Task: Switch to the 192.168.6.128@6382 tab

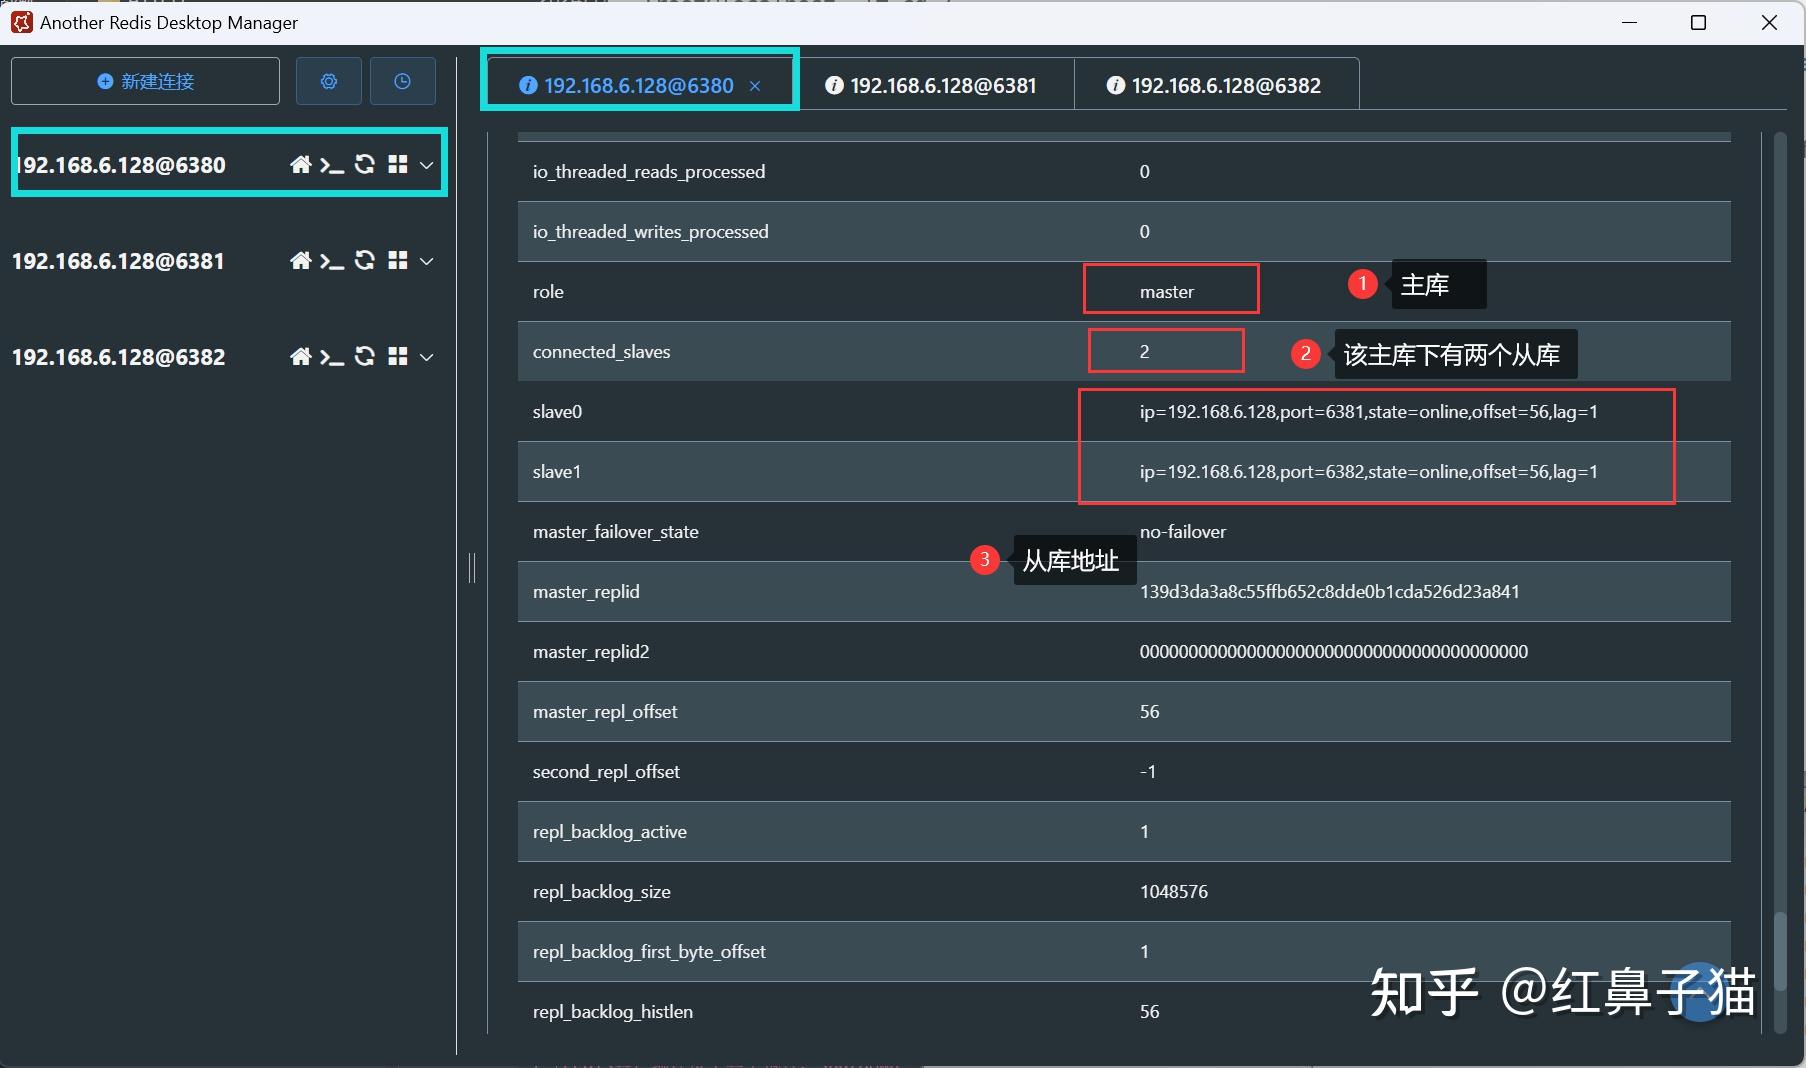Action: pos(1222,85)
